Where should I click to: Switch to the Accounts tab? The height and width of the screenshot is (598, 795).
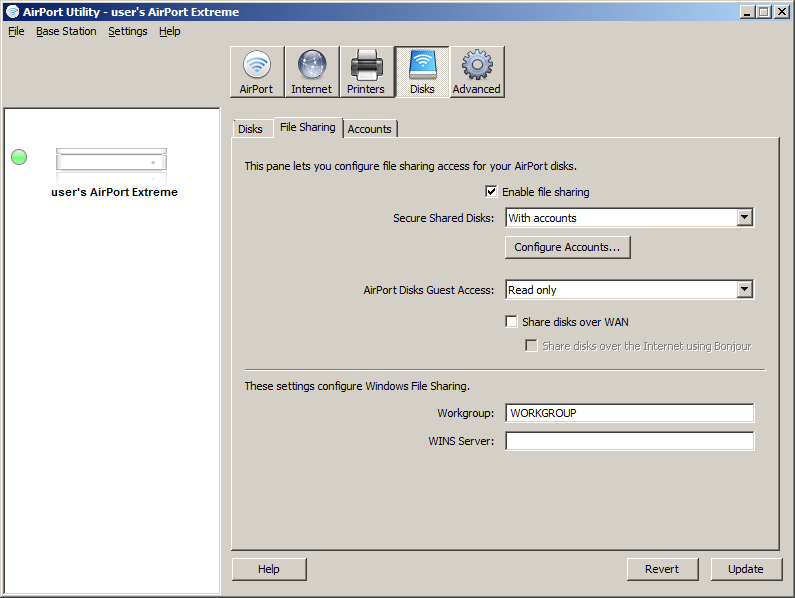pyautogui.click(x=370, y=129)
